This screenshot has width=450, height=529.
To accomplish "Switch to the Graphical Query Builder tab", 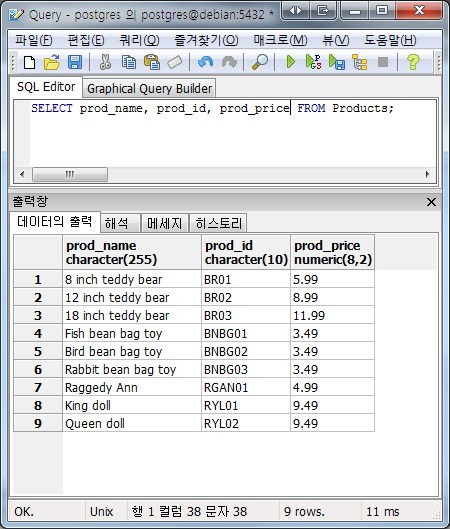I will click(x=149, y=89).
